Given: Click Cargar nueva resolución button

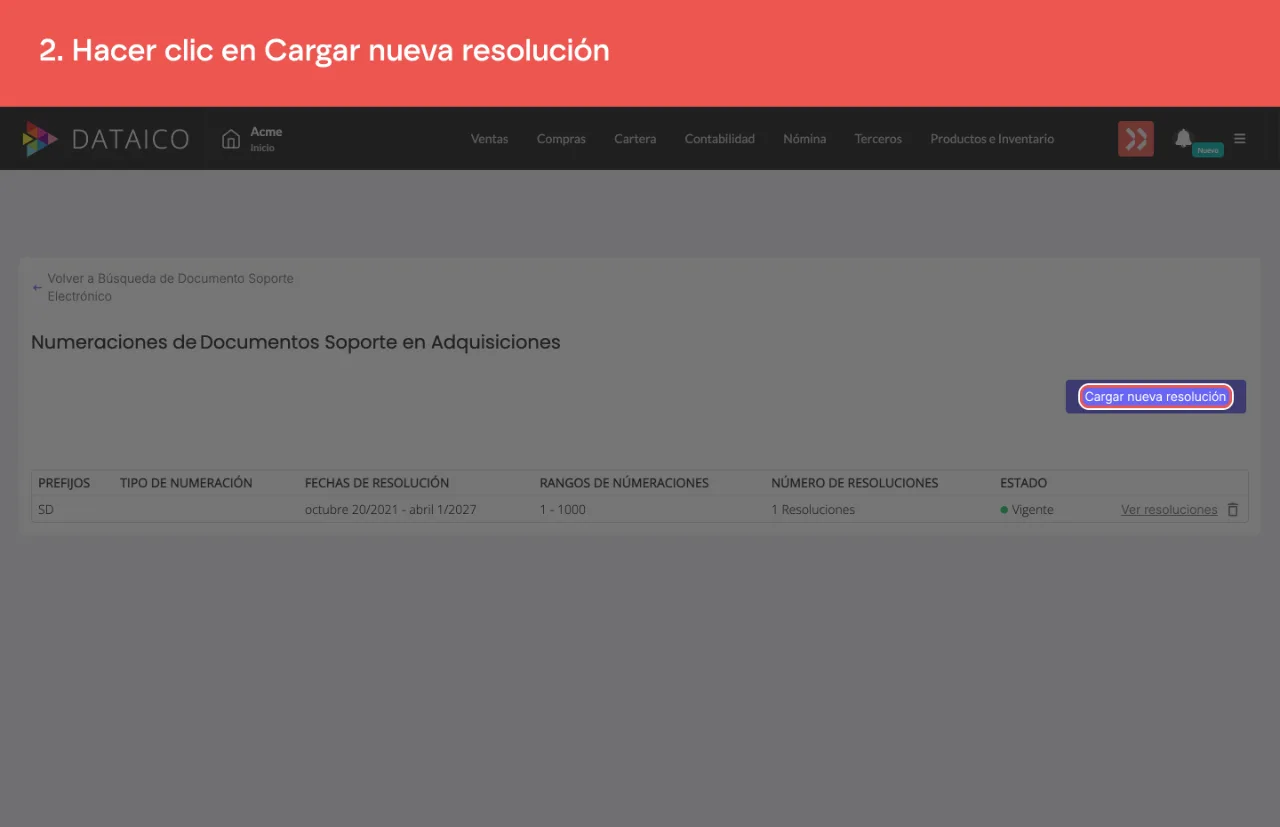Looking at the screenshot, I should 1155,397.
